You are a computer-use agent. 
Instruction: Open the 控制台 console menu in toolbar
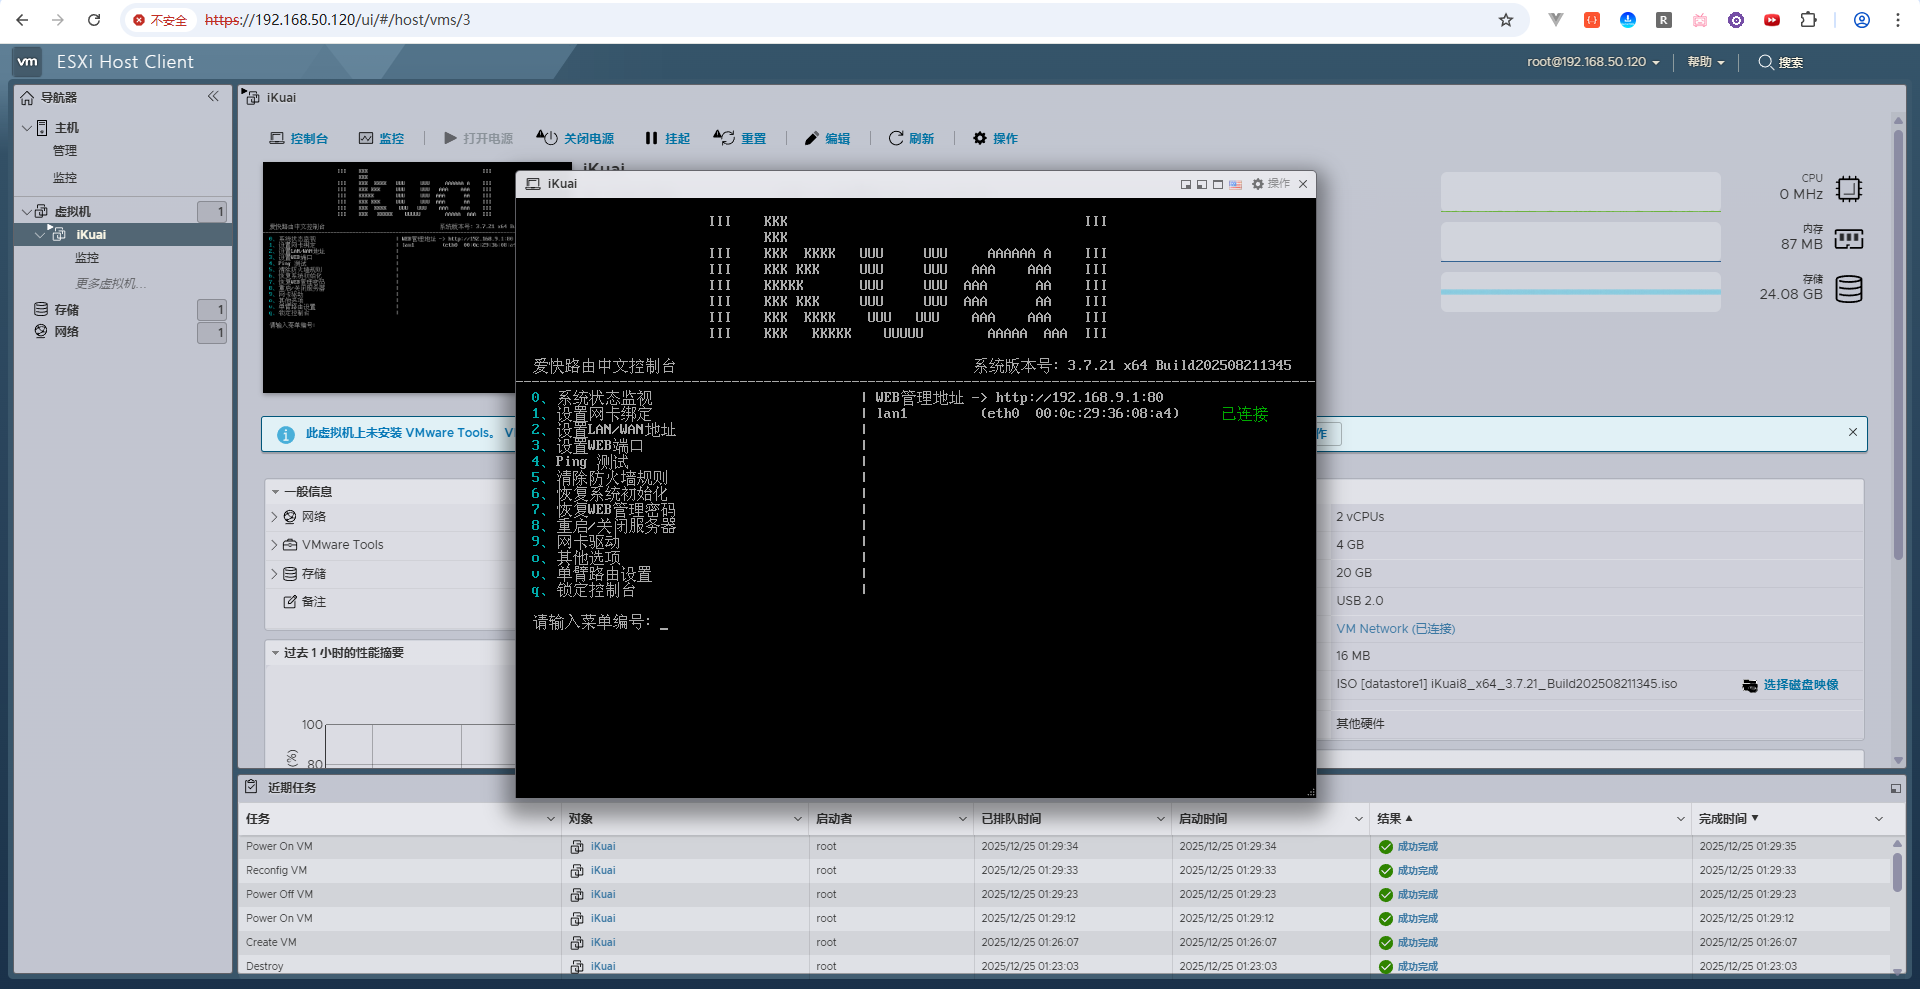pyautogui.click(x=299, y=138)
